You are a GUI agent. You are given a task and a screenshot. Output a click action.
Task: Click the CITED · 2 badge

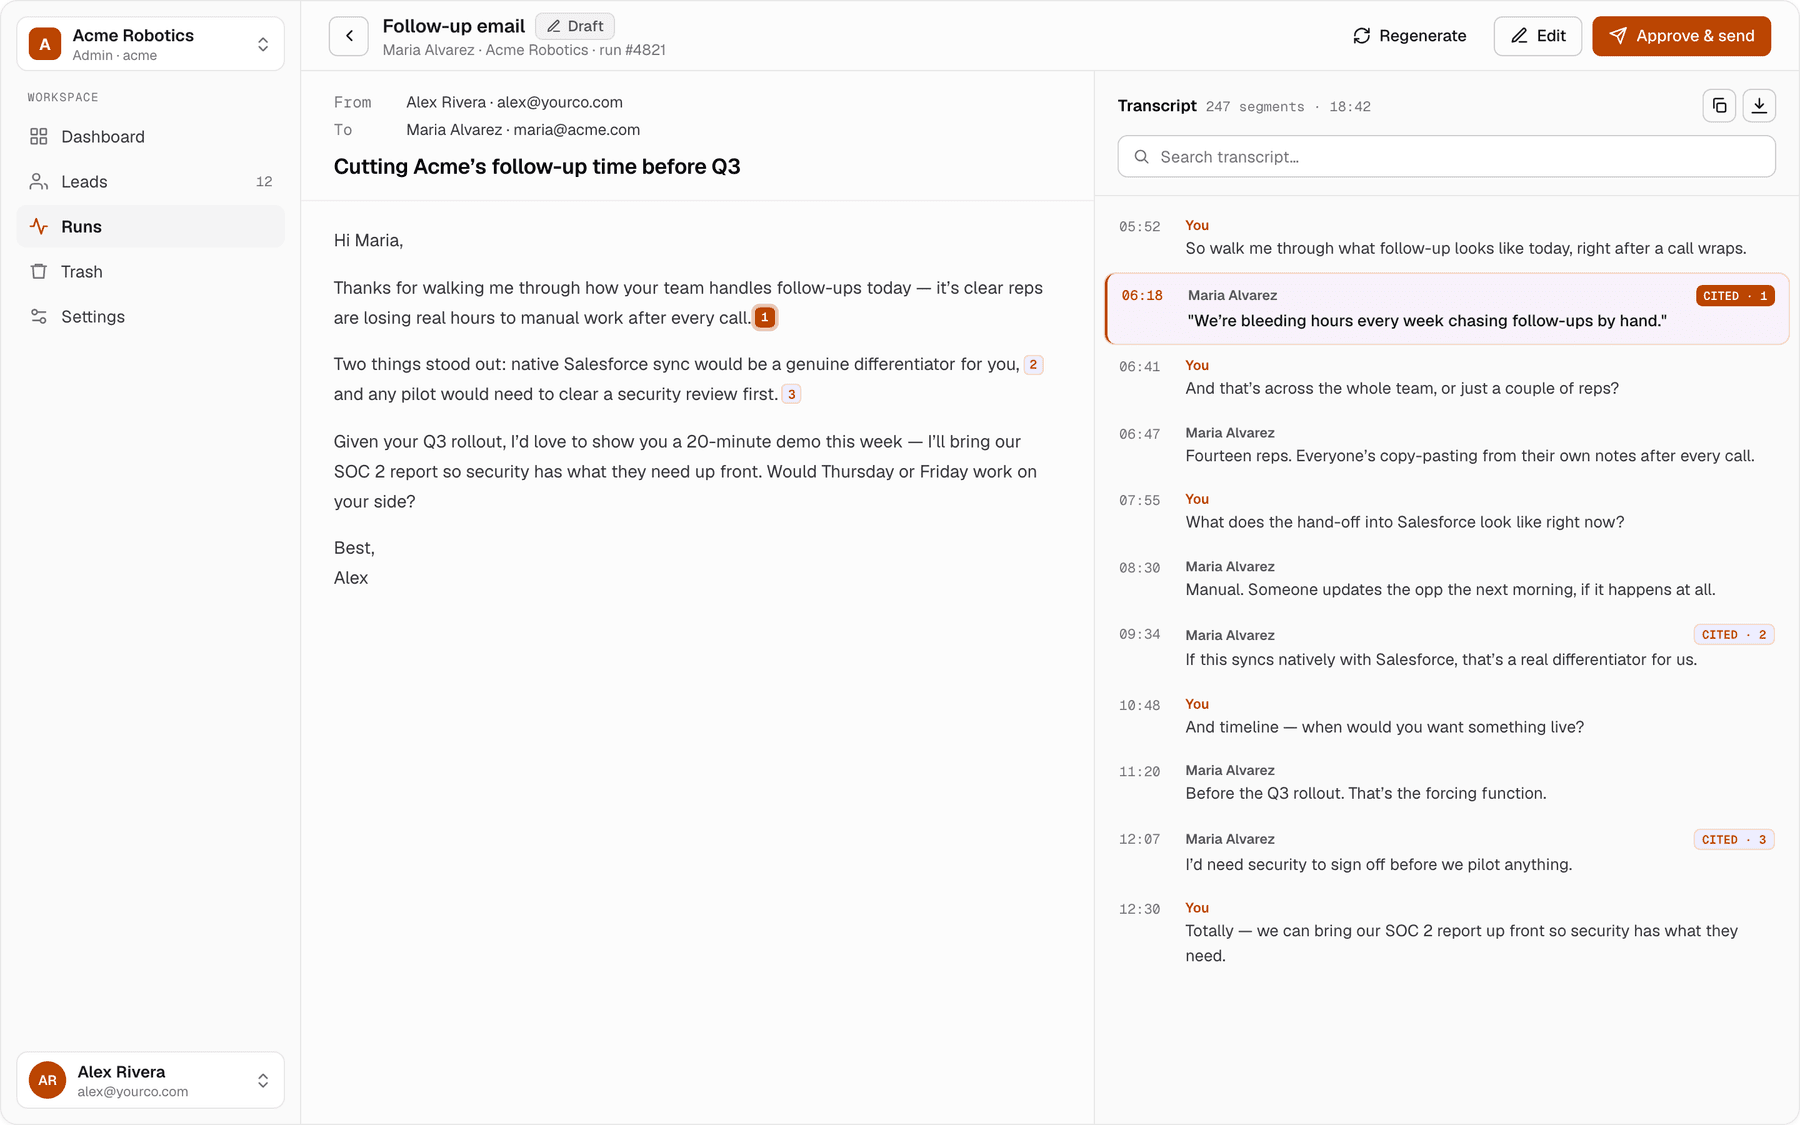(1734, 635)
